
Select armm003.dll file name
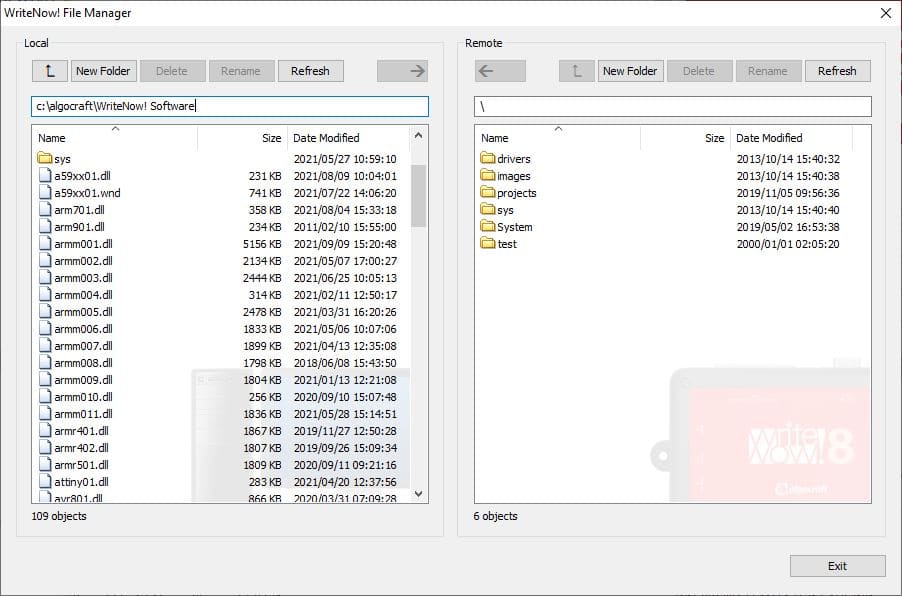[83, 278]
